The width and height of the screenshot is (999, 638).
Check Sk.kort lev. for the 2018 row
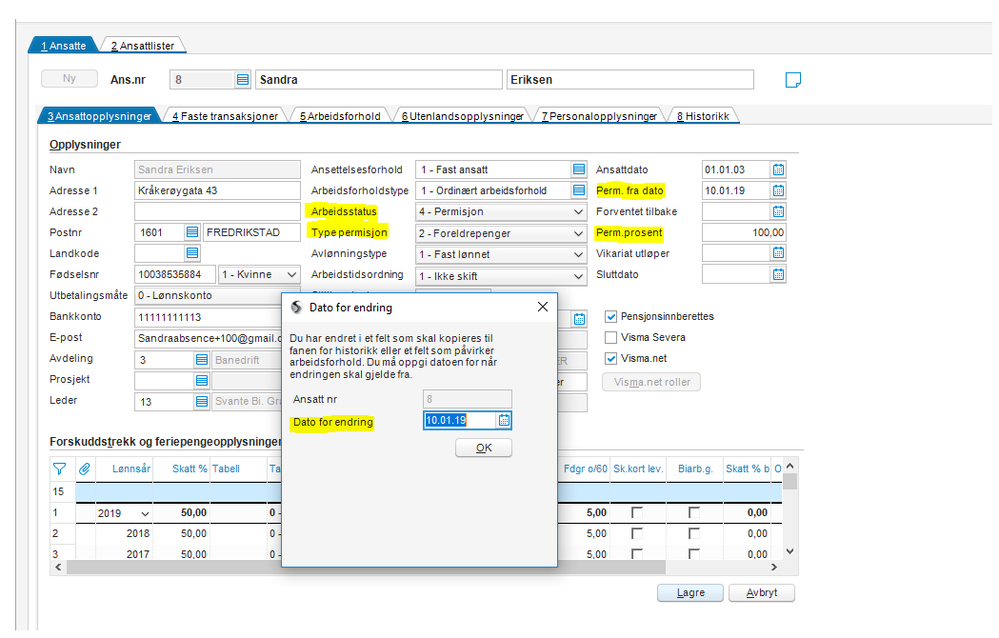(636, 533)
